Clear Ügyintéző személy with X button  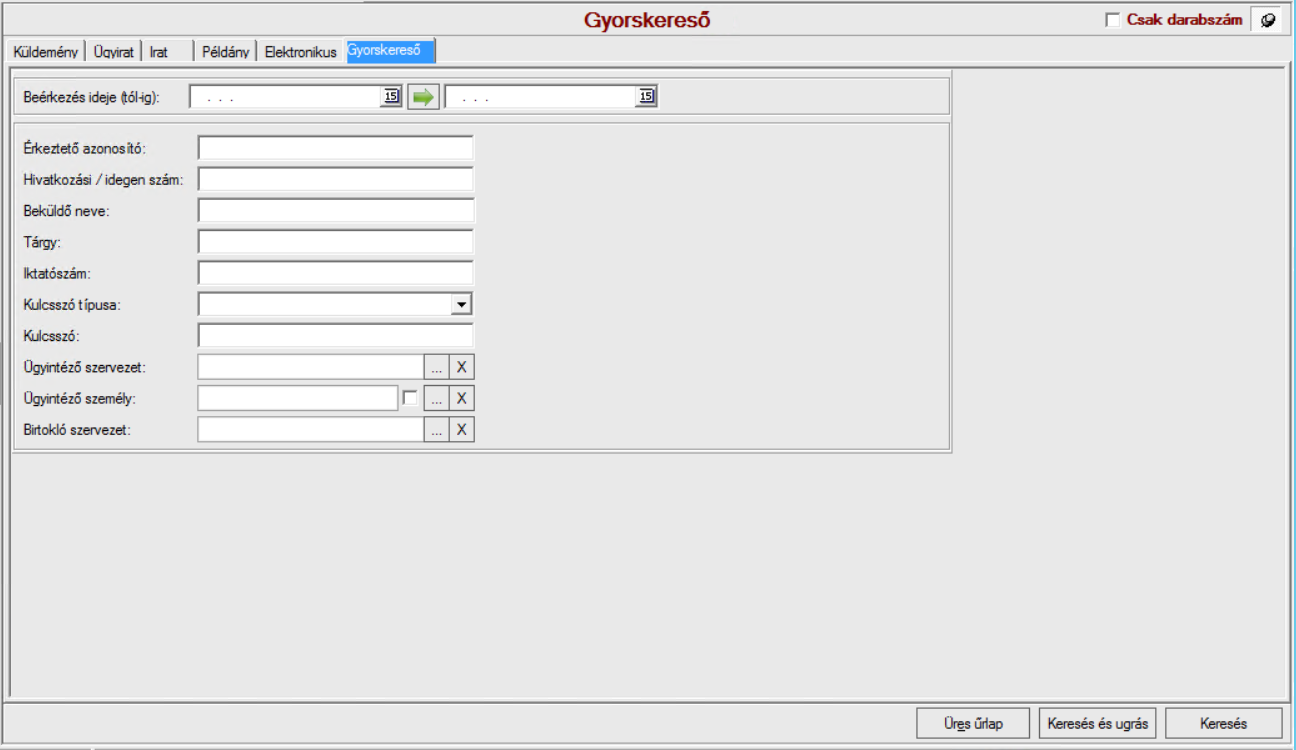point(461,398)
